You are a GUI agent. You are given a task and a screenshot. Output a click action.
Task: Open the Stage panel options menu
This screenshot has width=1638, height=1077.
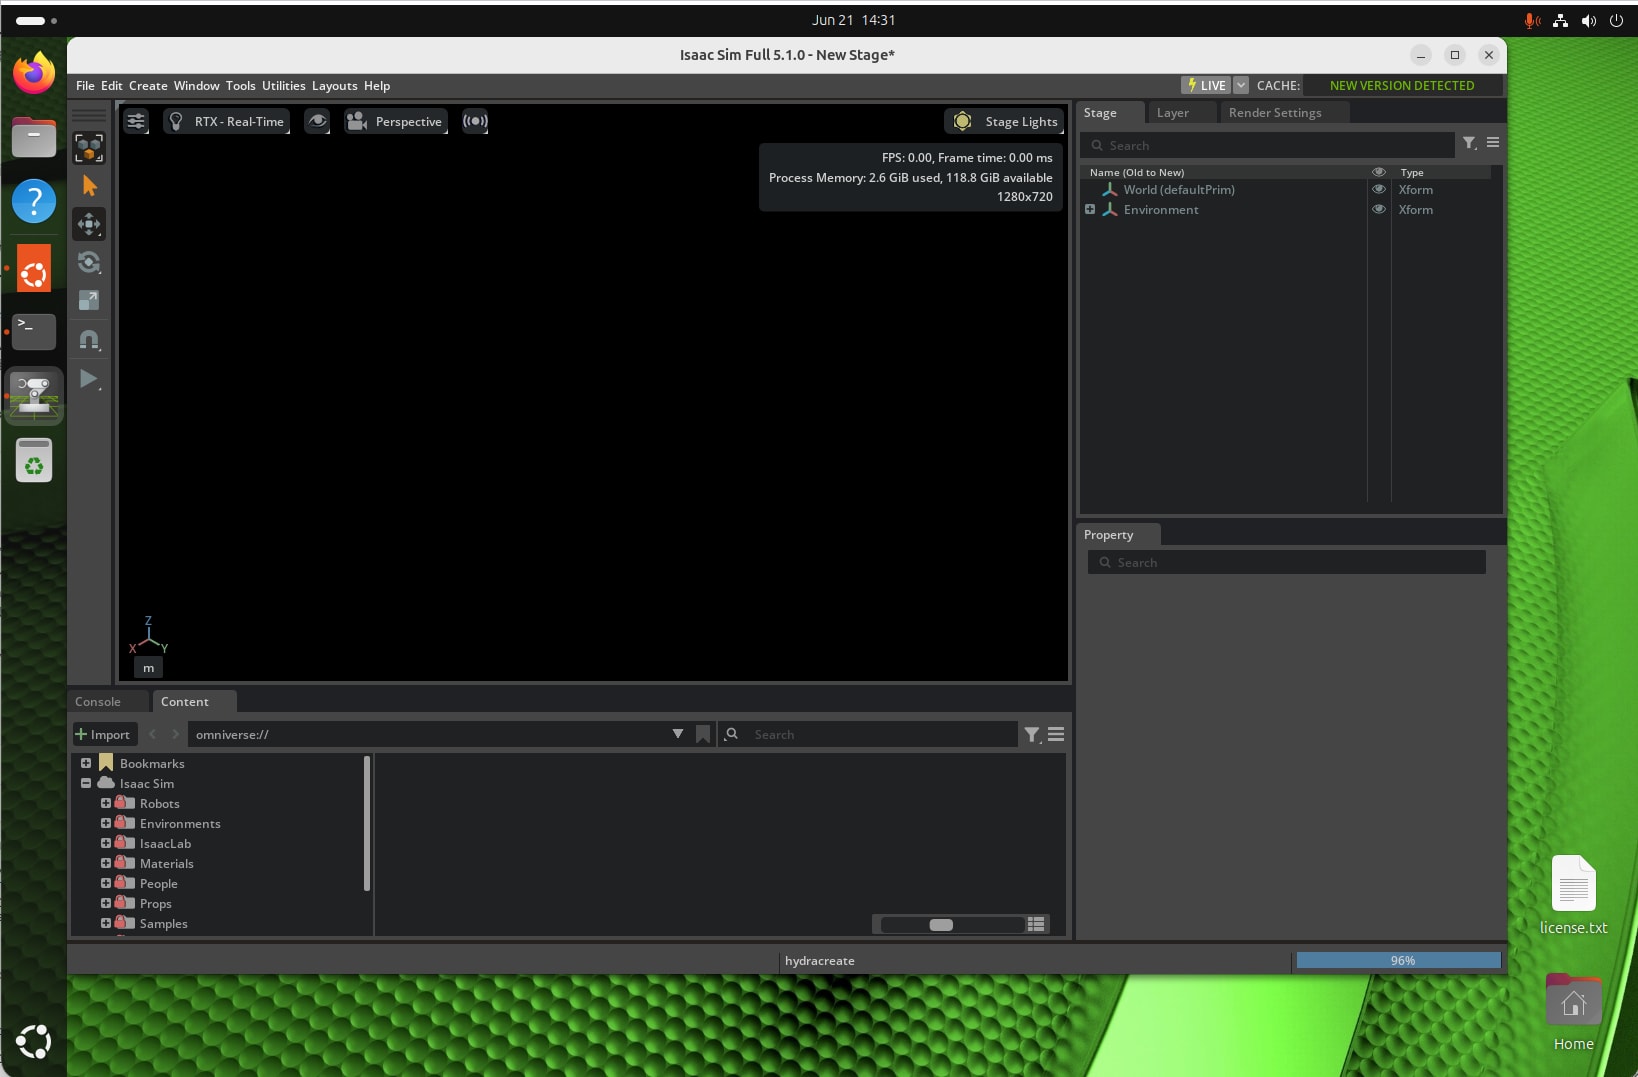1493,143
